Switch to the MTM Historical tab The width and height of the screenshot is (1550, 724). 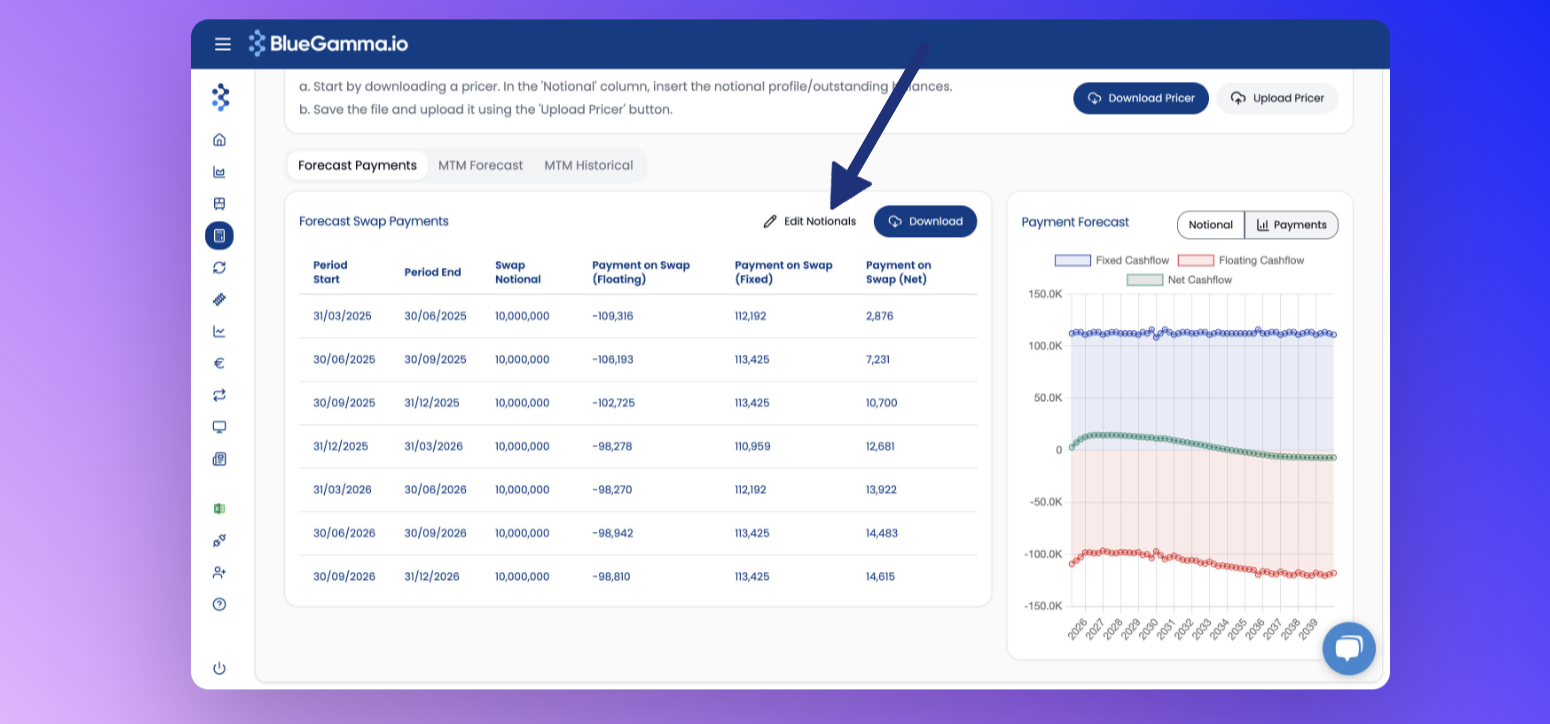point(589,165)
